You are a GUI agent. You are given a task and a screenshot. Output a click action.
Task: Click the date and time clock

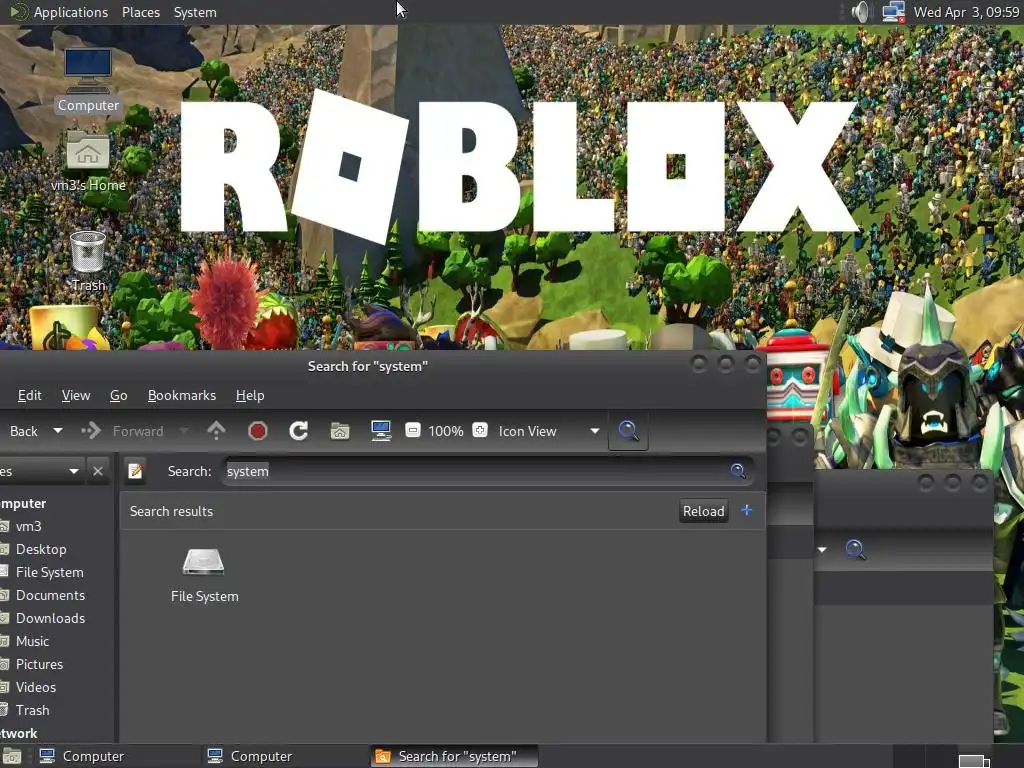[x=966, y=12]
